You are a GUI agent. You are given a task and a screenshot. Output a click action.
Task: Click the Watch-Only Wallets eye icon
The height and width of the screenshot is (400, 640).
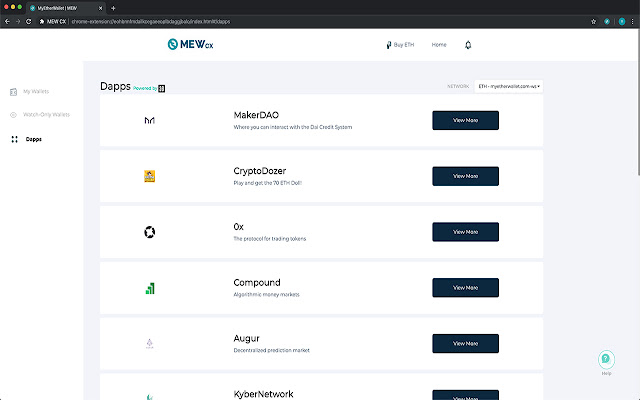13,115
